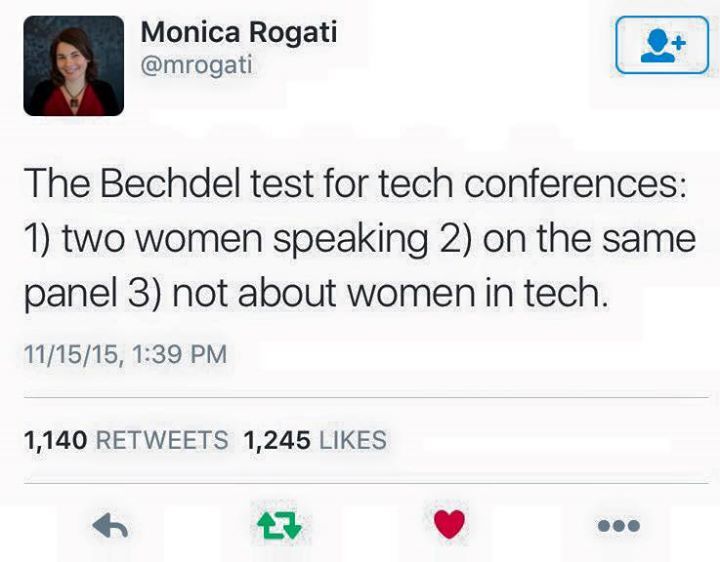The height and width of the screenshot is (562, 720).
Task: Open Monica Rogati's profile photo
Action: coord(73,66)
